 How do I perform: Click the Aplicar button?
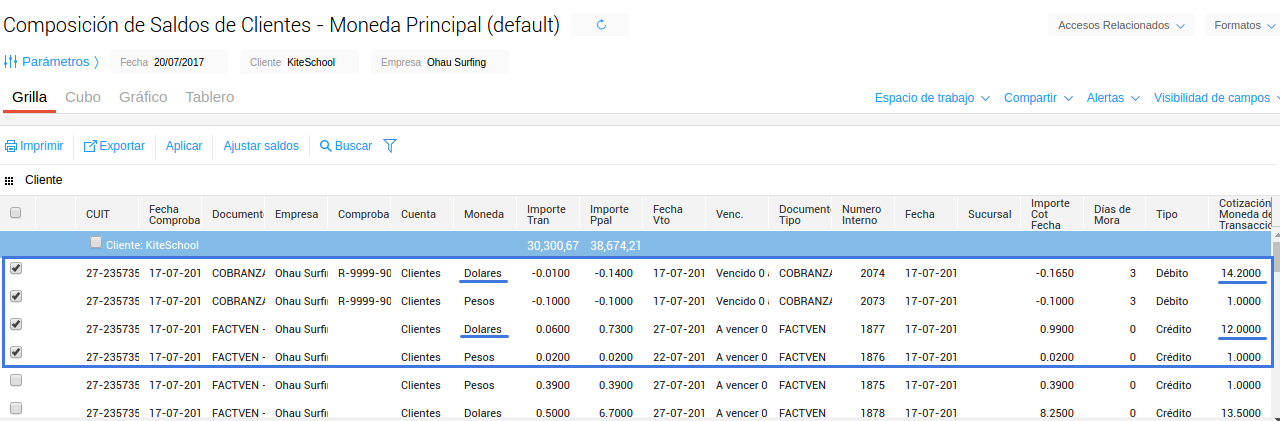pyautogui.click(x=184, y=146)
